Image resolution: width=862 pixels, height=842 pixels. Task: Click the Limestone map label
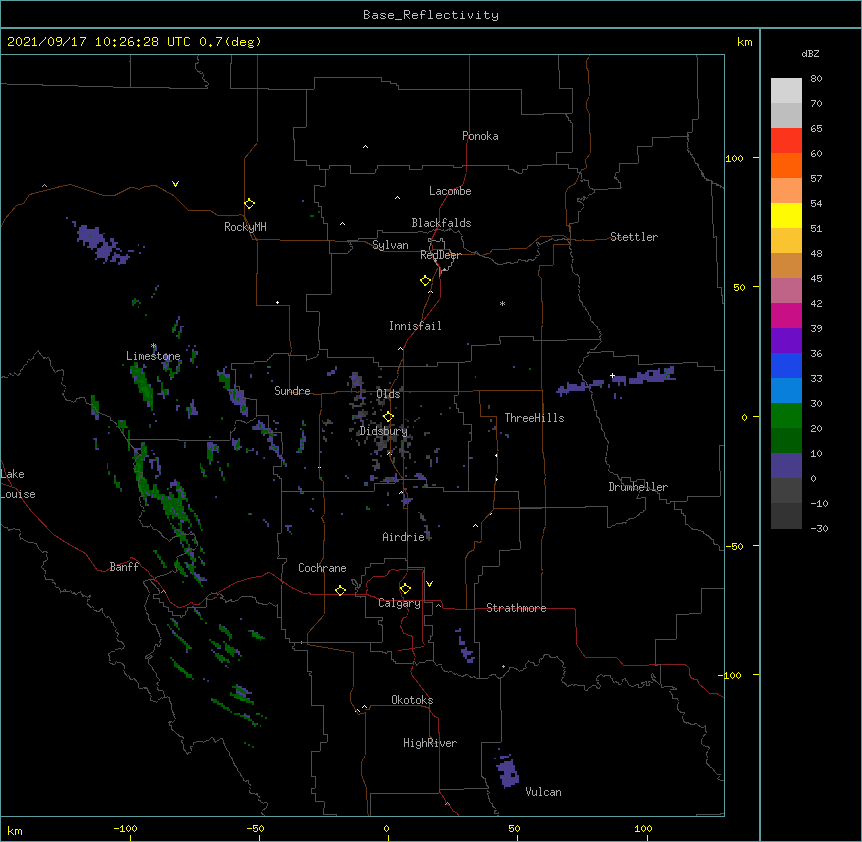[153, 356]
